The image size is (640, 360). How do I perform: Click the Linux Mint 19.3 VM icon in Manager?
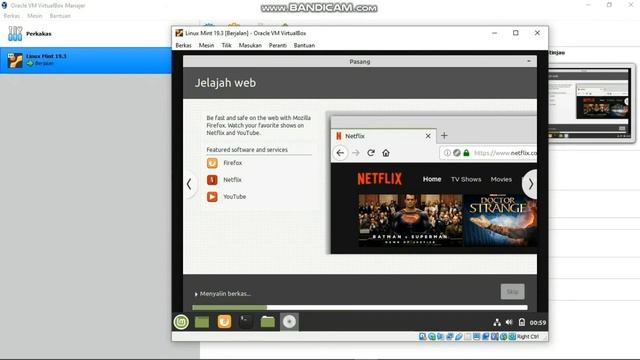(15, 60)
